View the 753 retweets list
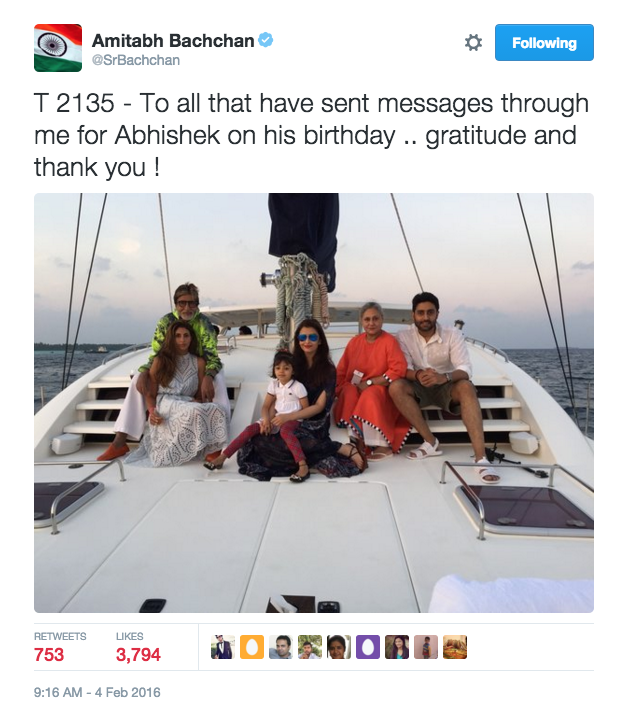The height and width of the screenshot is (708, 617). (49, 655)
